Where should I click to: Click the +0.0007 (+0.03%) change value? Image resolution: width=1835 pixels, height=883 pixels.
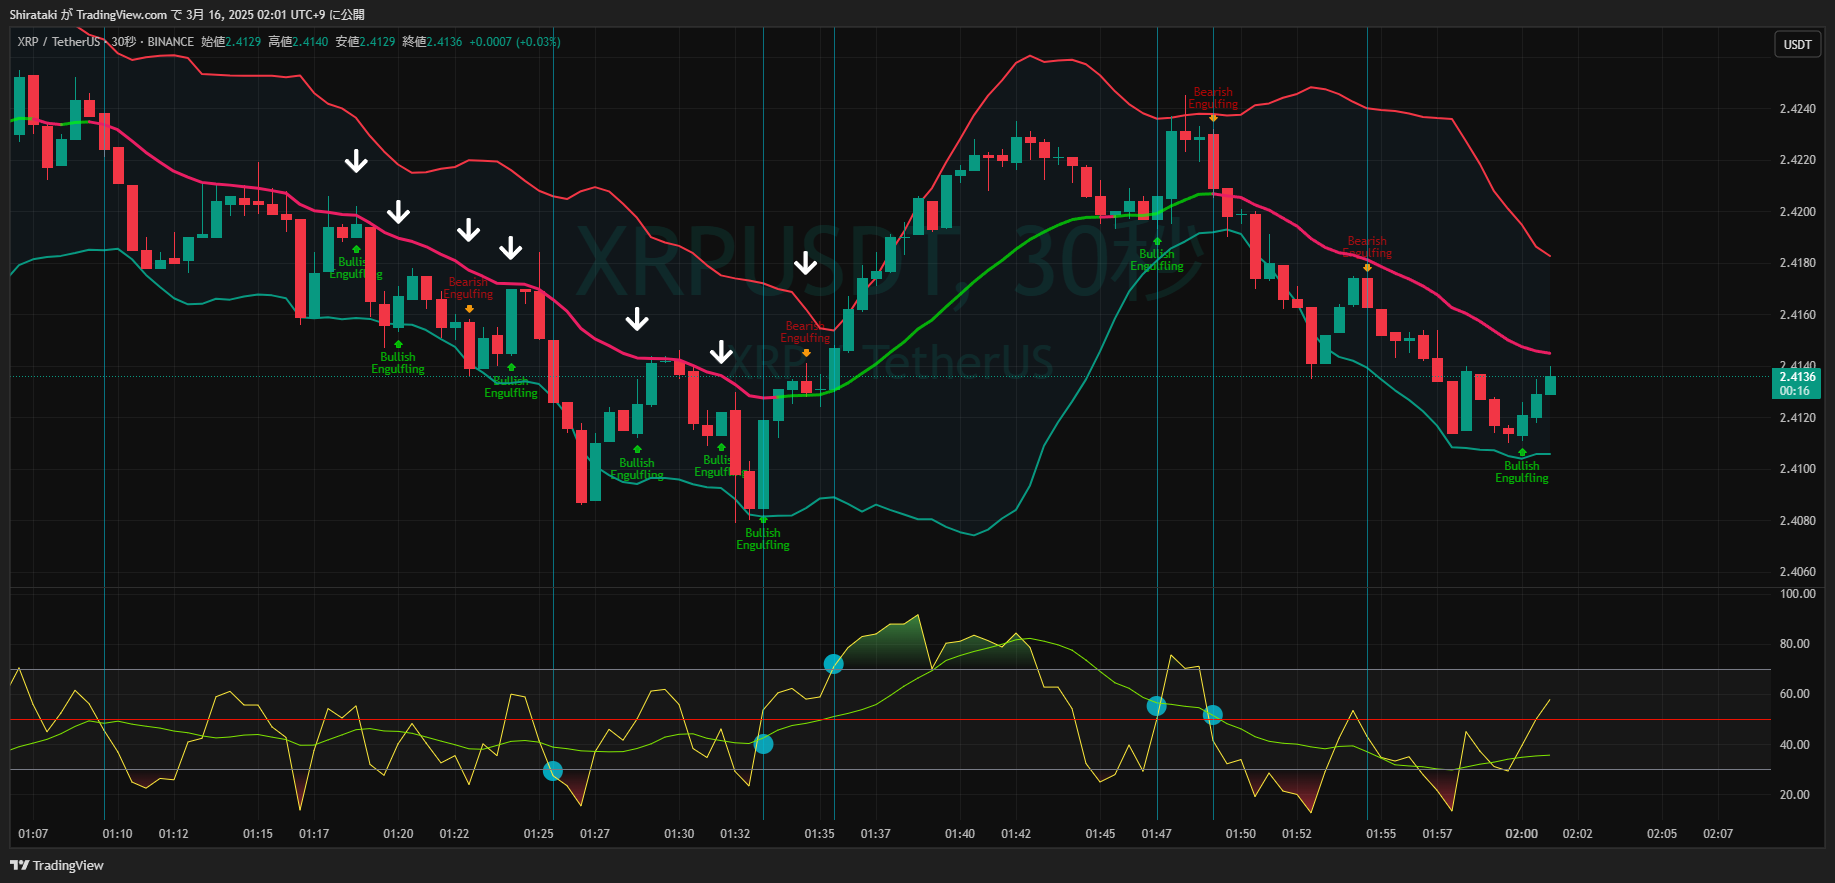click(515, 42)
